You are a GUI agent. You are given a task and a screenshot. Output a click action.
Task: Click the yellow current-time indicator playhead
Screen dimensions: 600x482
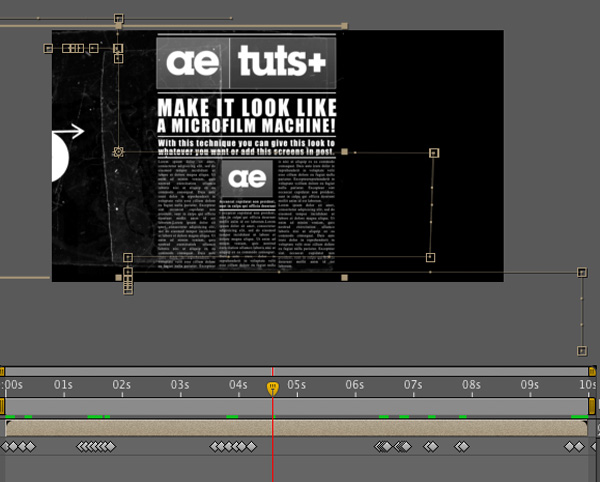(272, 388)
